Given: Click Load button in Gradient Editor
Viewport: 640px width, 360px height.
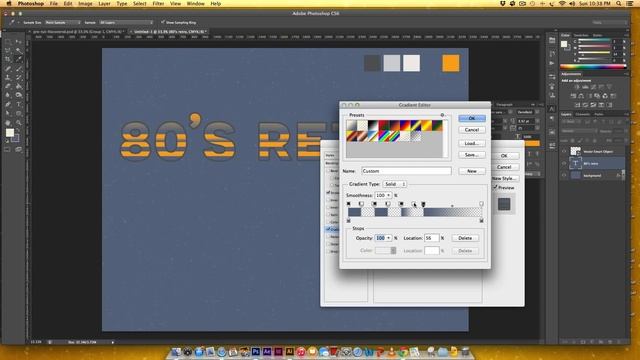Looking at the screenshot, I should pos(472,143).
